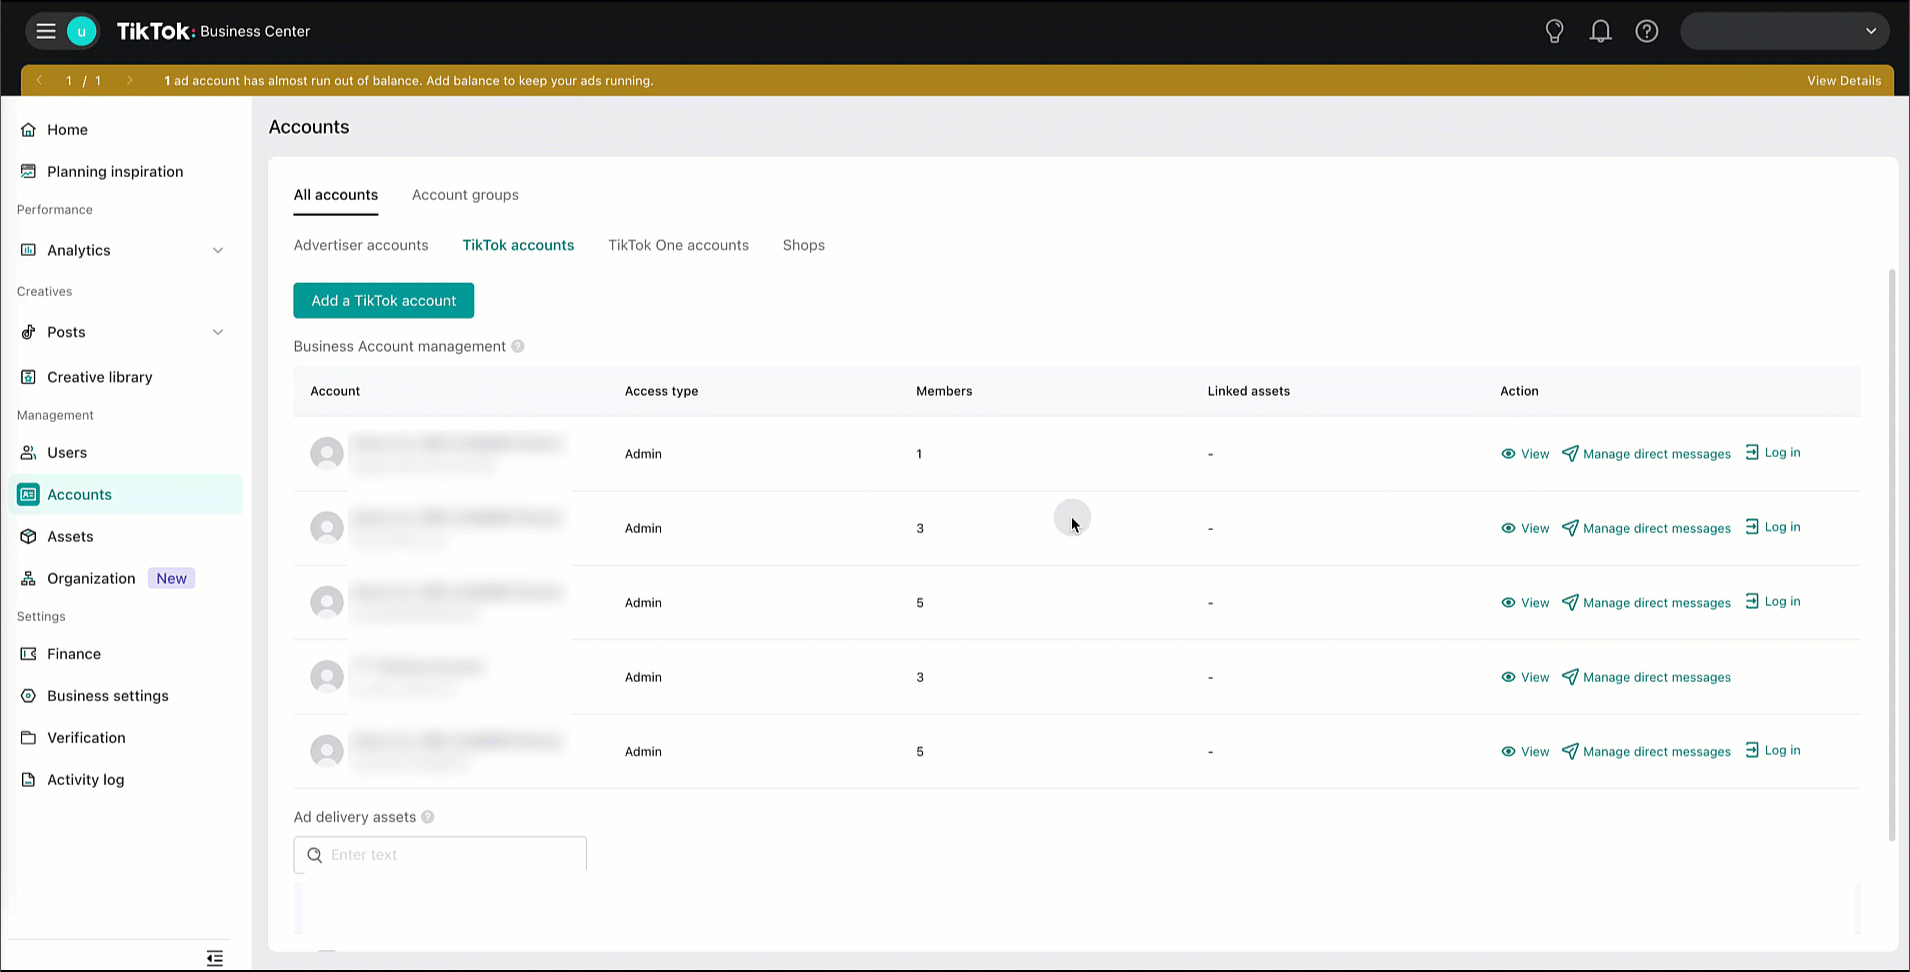
Task: Select Shops sub-tab
Action: click(x=804, y=245)
